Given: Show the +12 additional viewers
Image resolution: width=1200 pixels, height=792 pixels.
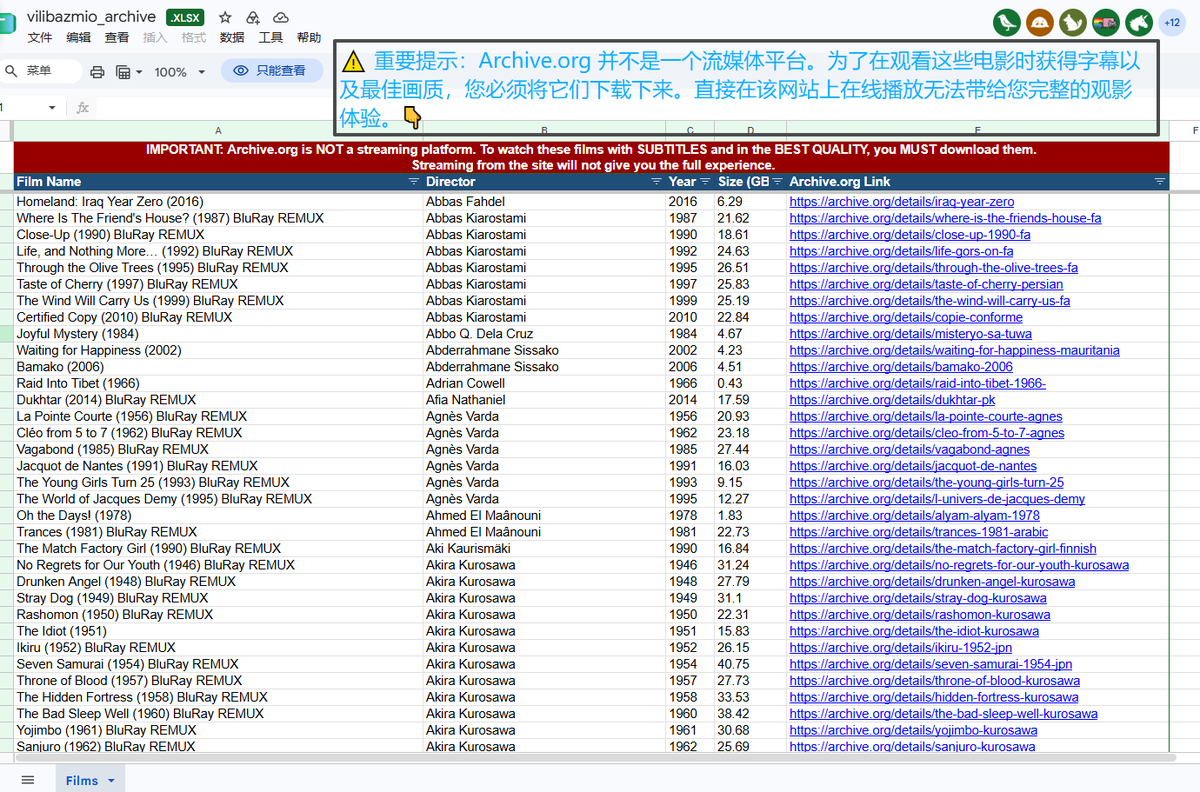Looking at the screenshot, I should 1171,22.
